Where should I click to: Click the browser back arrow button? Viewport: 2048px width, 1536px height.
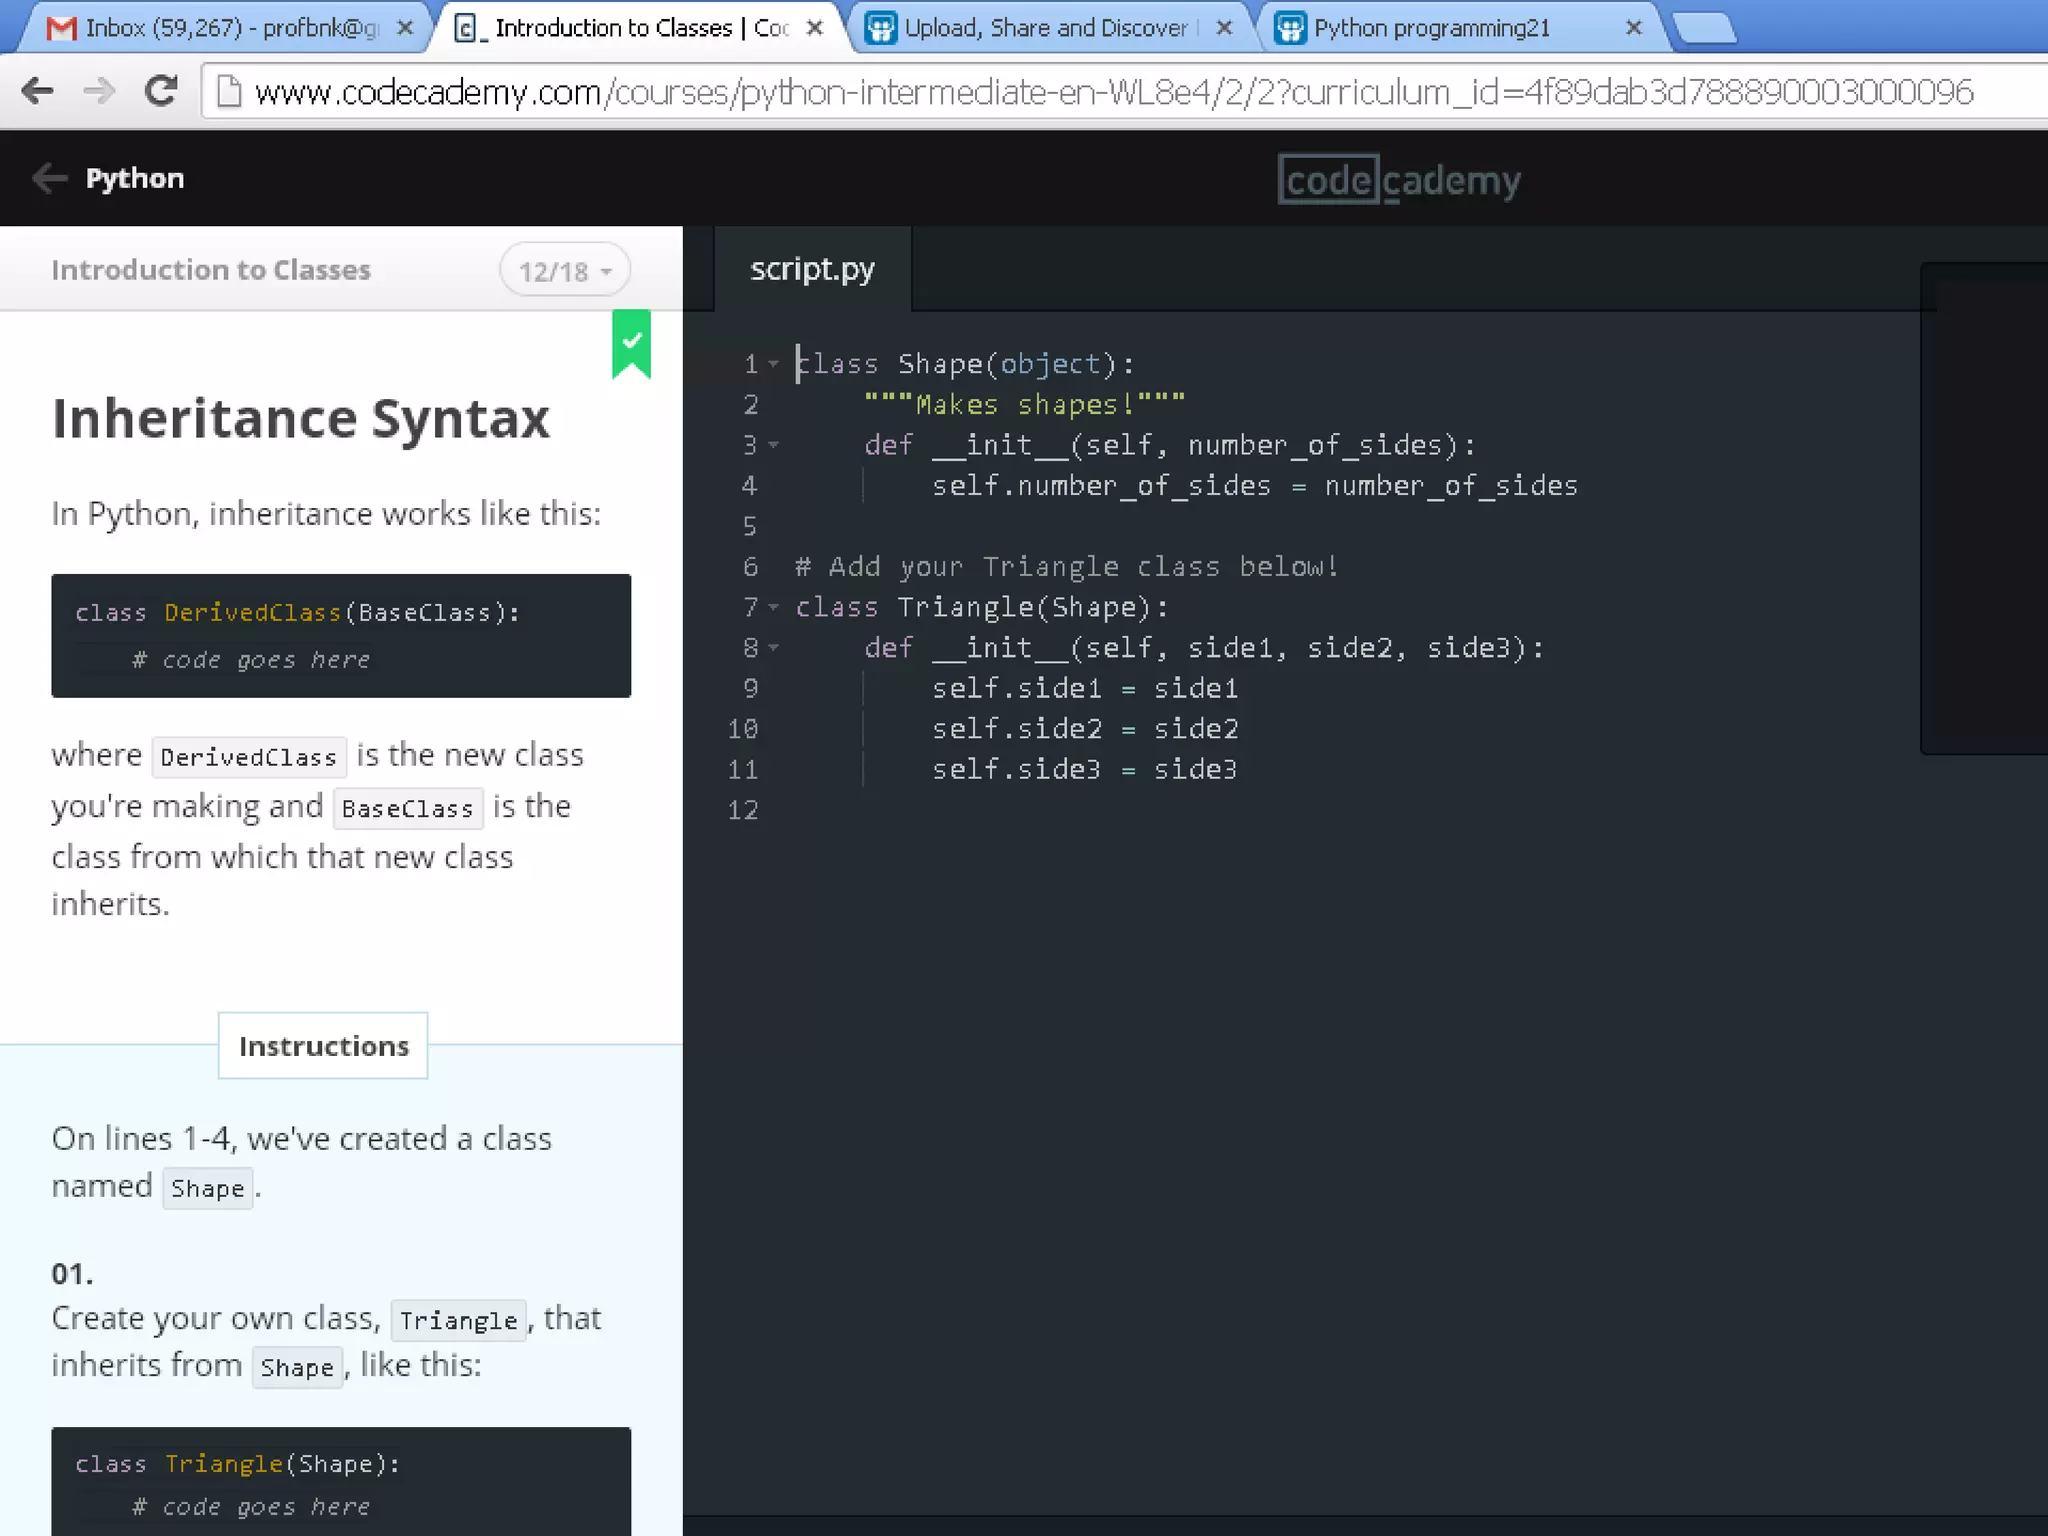[37, 91]
